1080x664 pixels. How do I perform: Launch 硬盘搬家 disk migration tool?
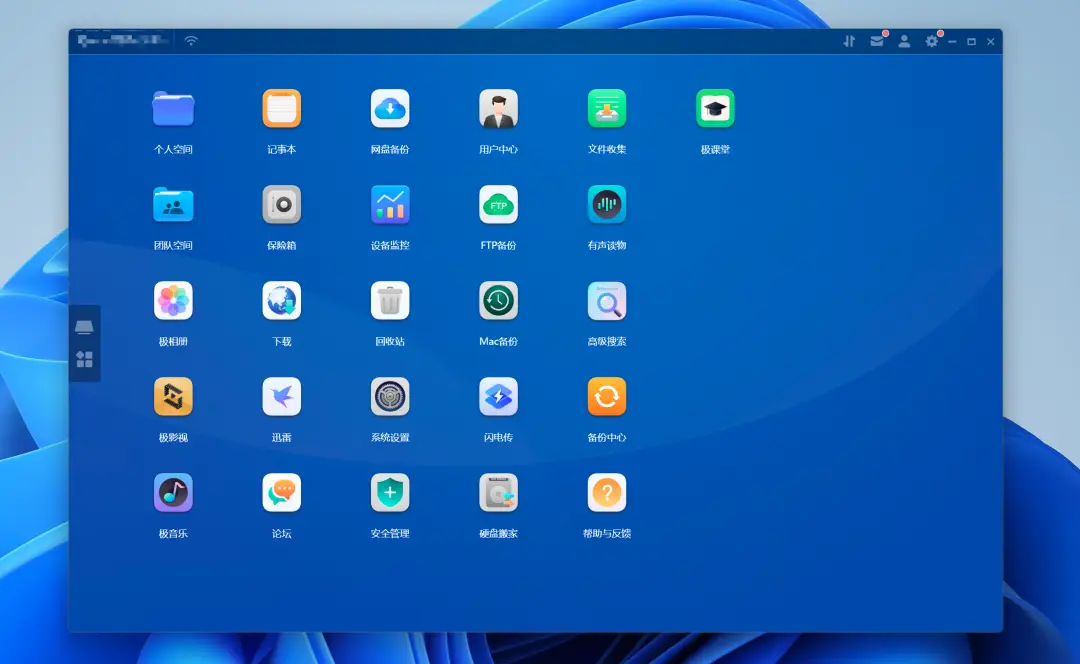[498, 493]
